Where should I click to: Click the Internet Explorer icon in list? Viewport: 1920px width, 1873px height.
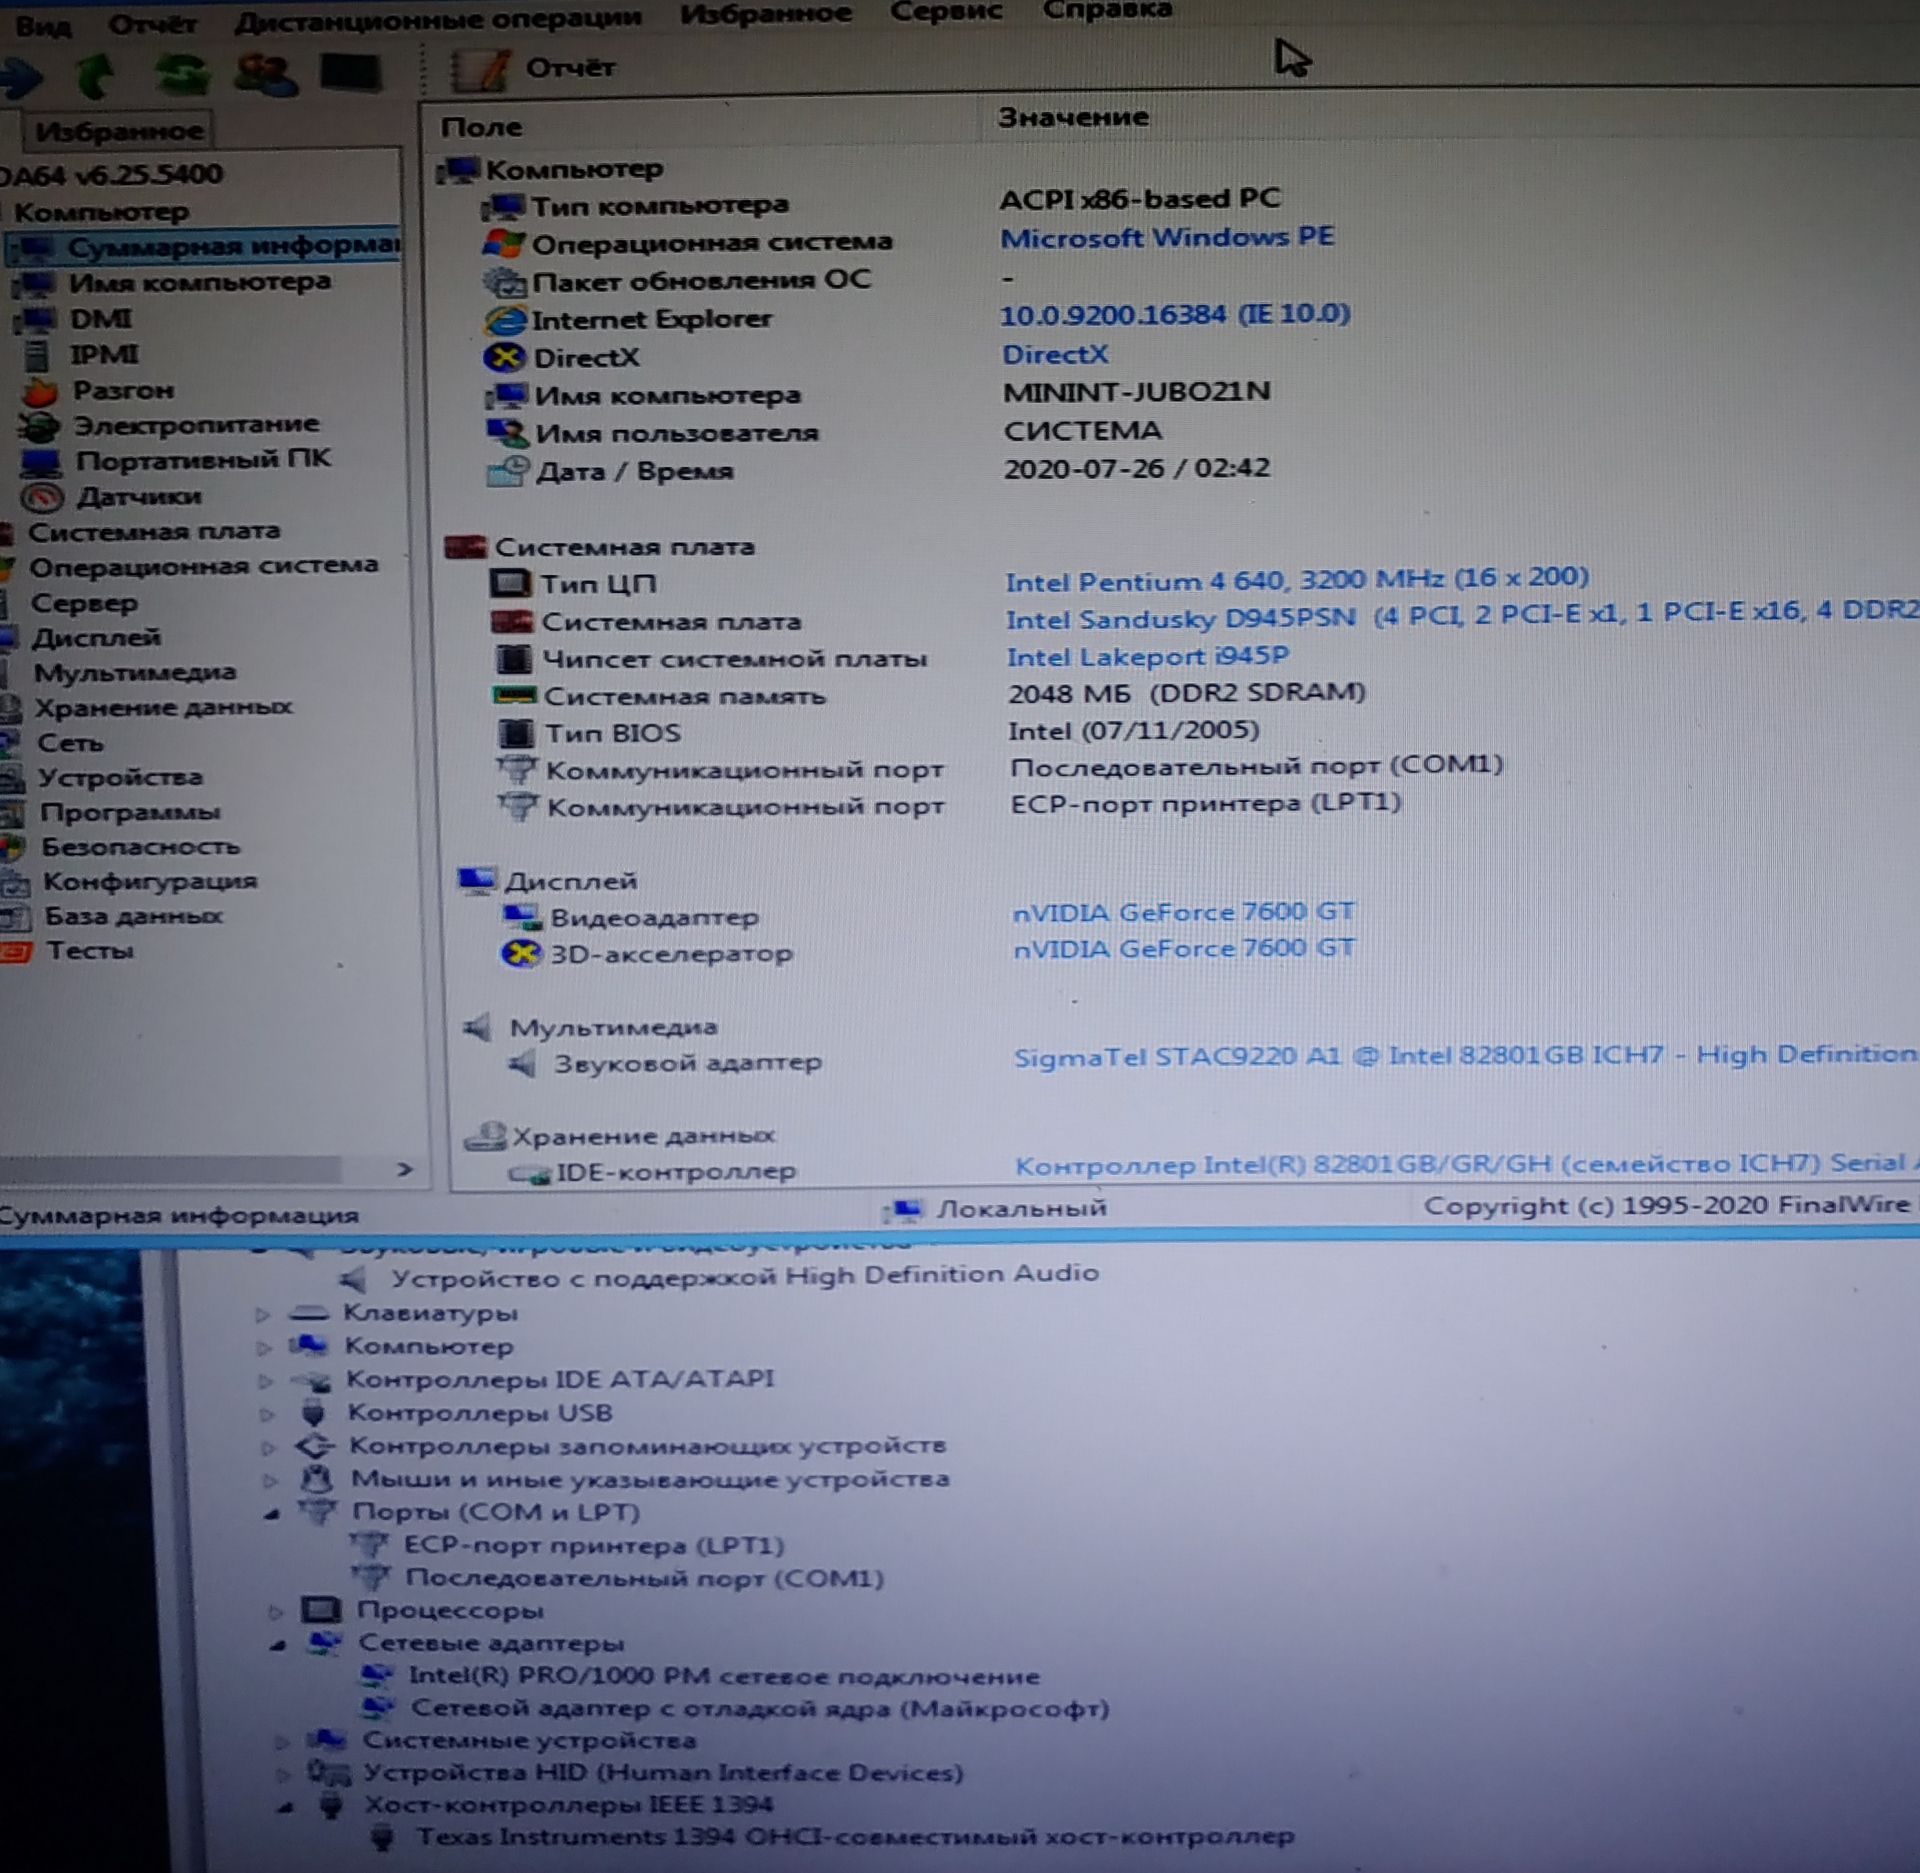point(506,320)
